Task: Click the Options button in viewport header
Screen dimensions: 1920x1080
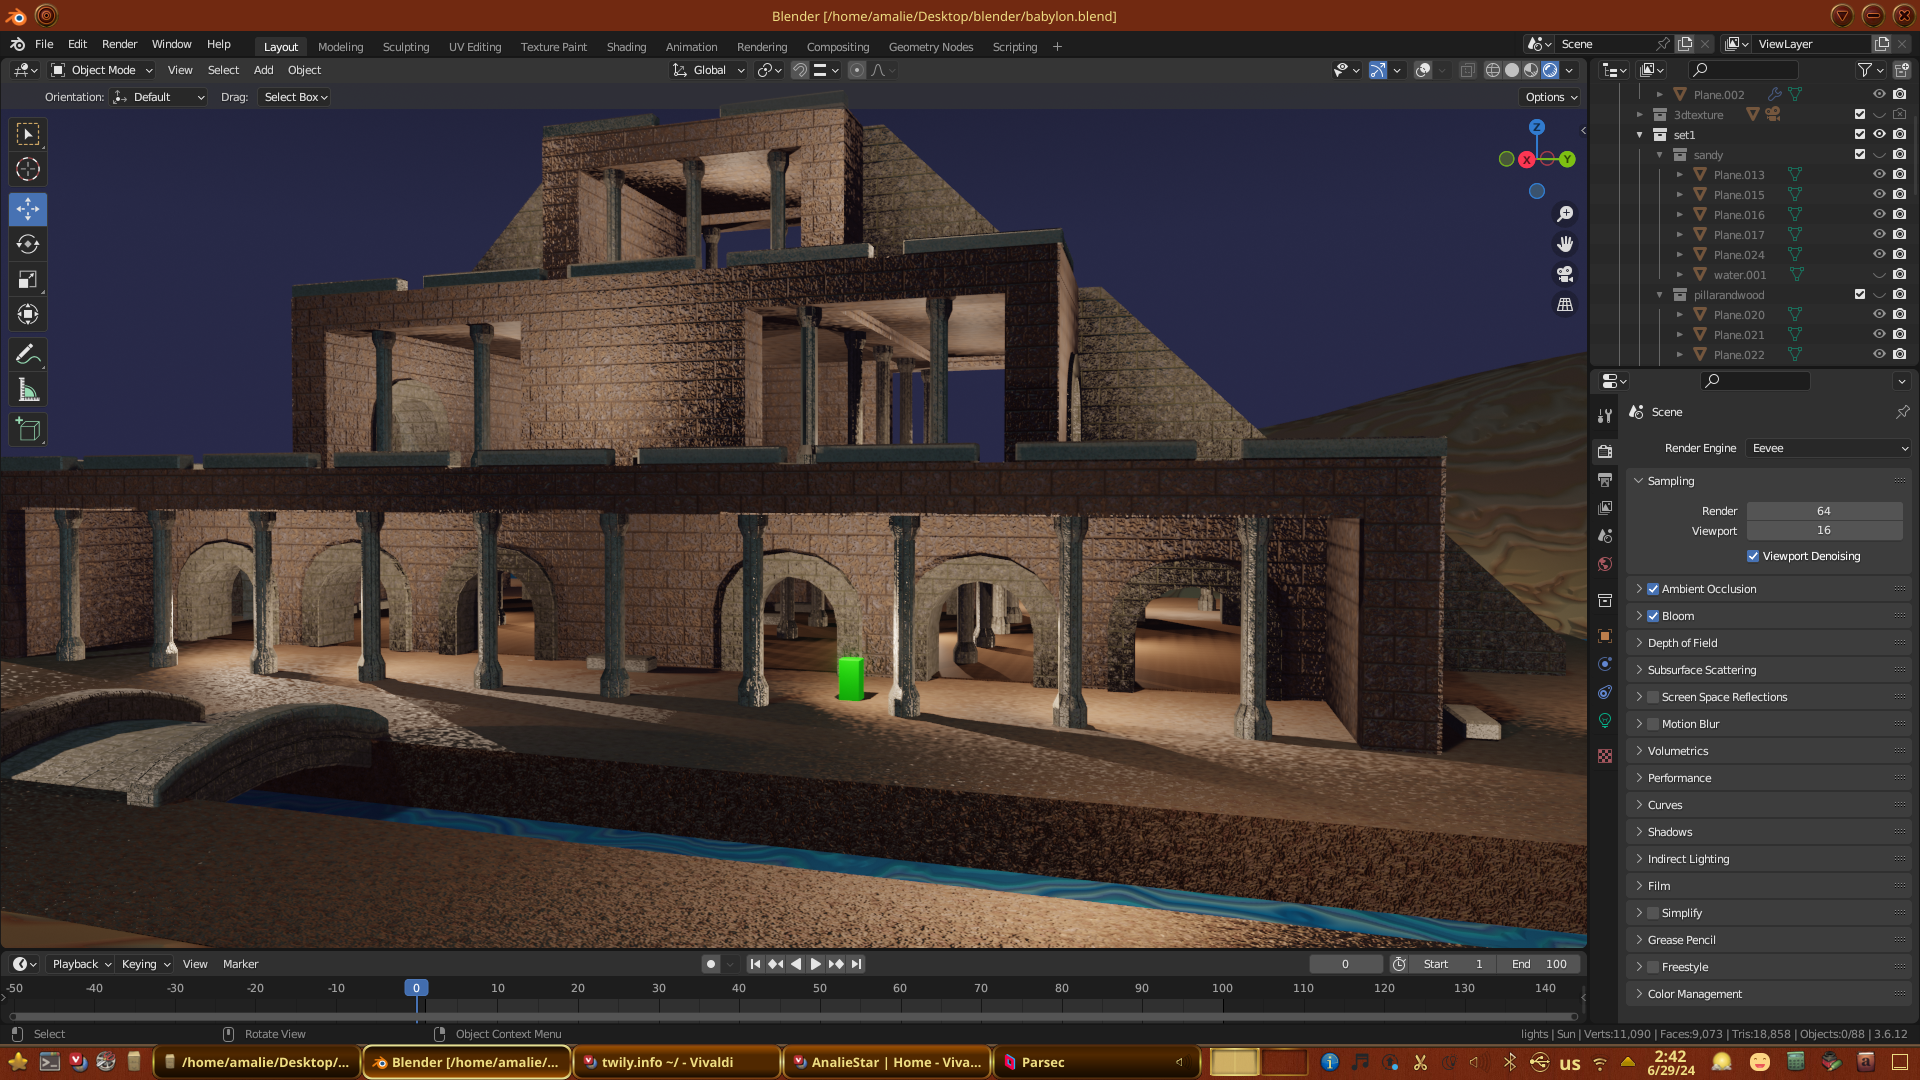Action: (x=1551, y=97)
